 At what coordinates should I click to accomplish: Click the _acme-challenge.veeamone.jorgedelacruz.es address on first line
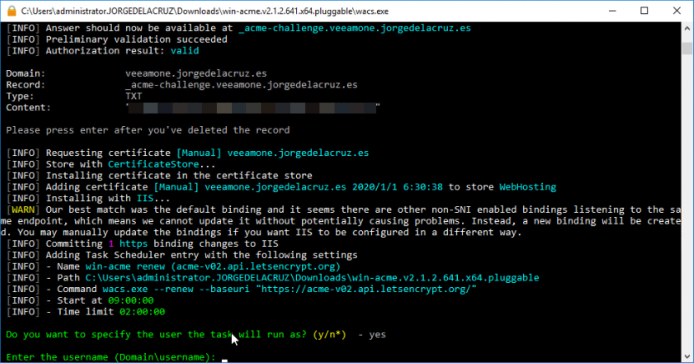click(355, 28)
